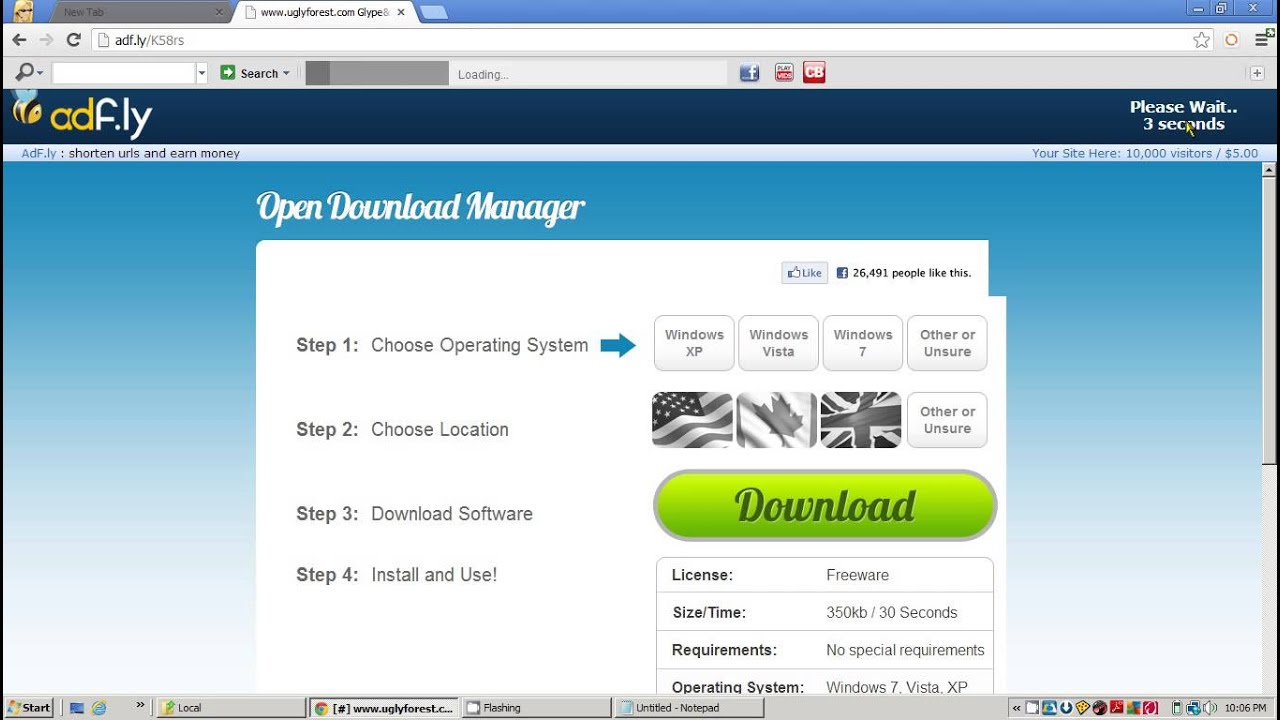Choose Other or Unsure location

(x=947, y=420)
